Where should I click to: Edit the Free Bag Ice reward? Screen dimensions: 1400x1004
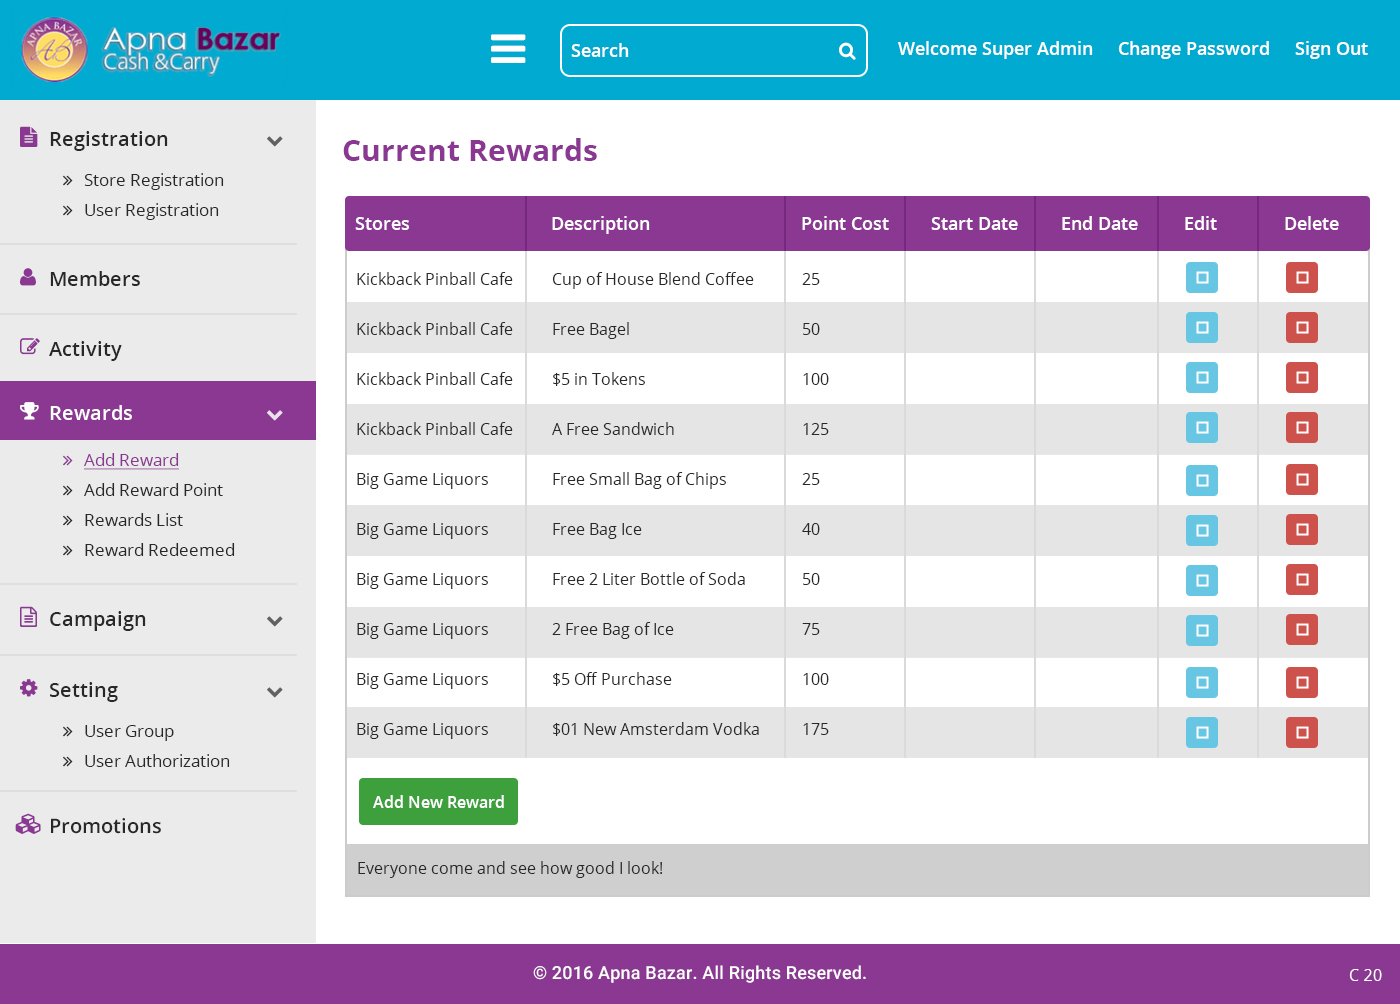coord(1201,530)
